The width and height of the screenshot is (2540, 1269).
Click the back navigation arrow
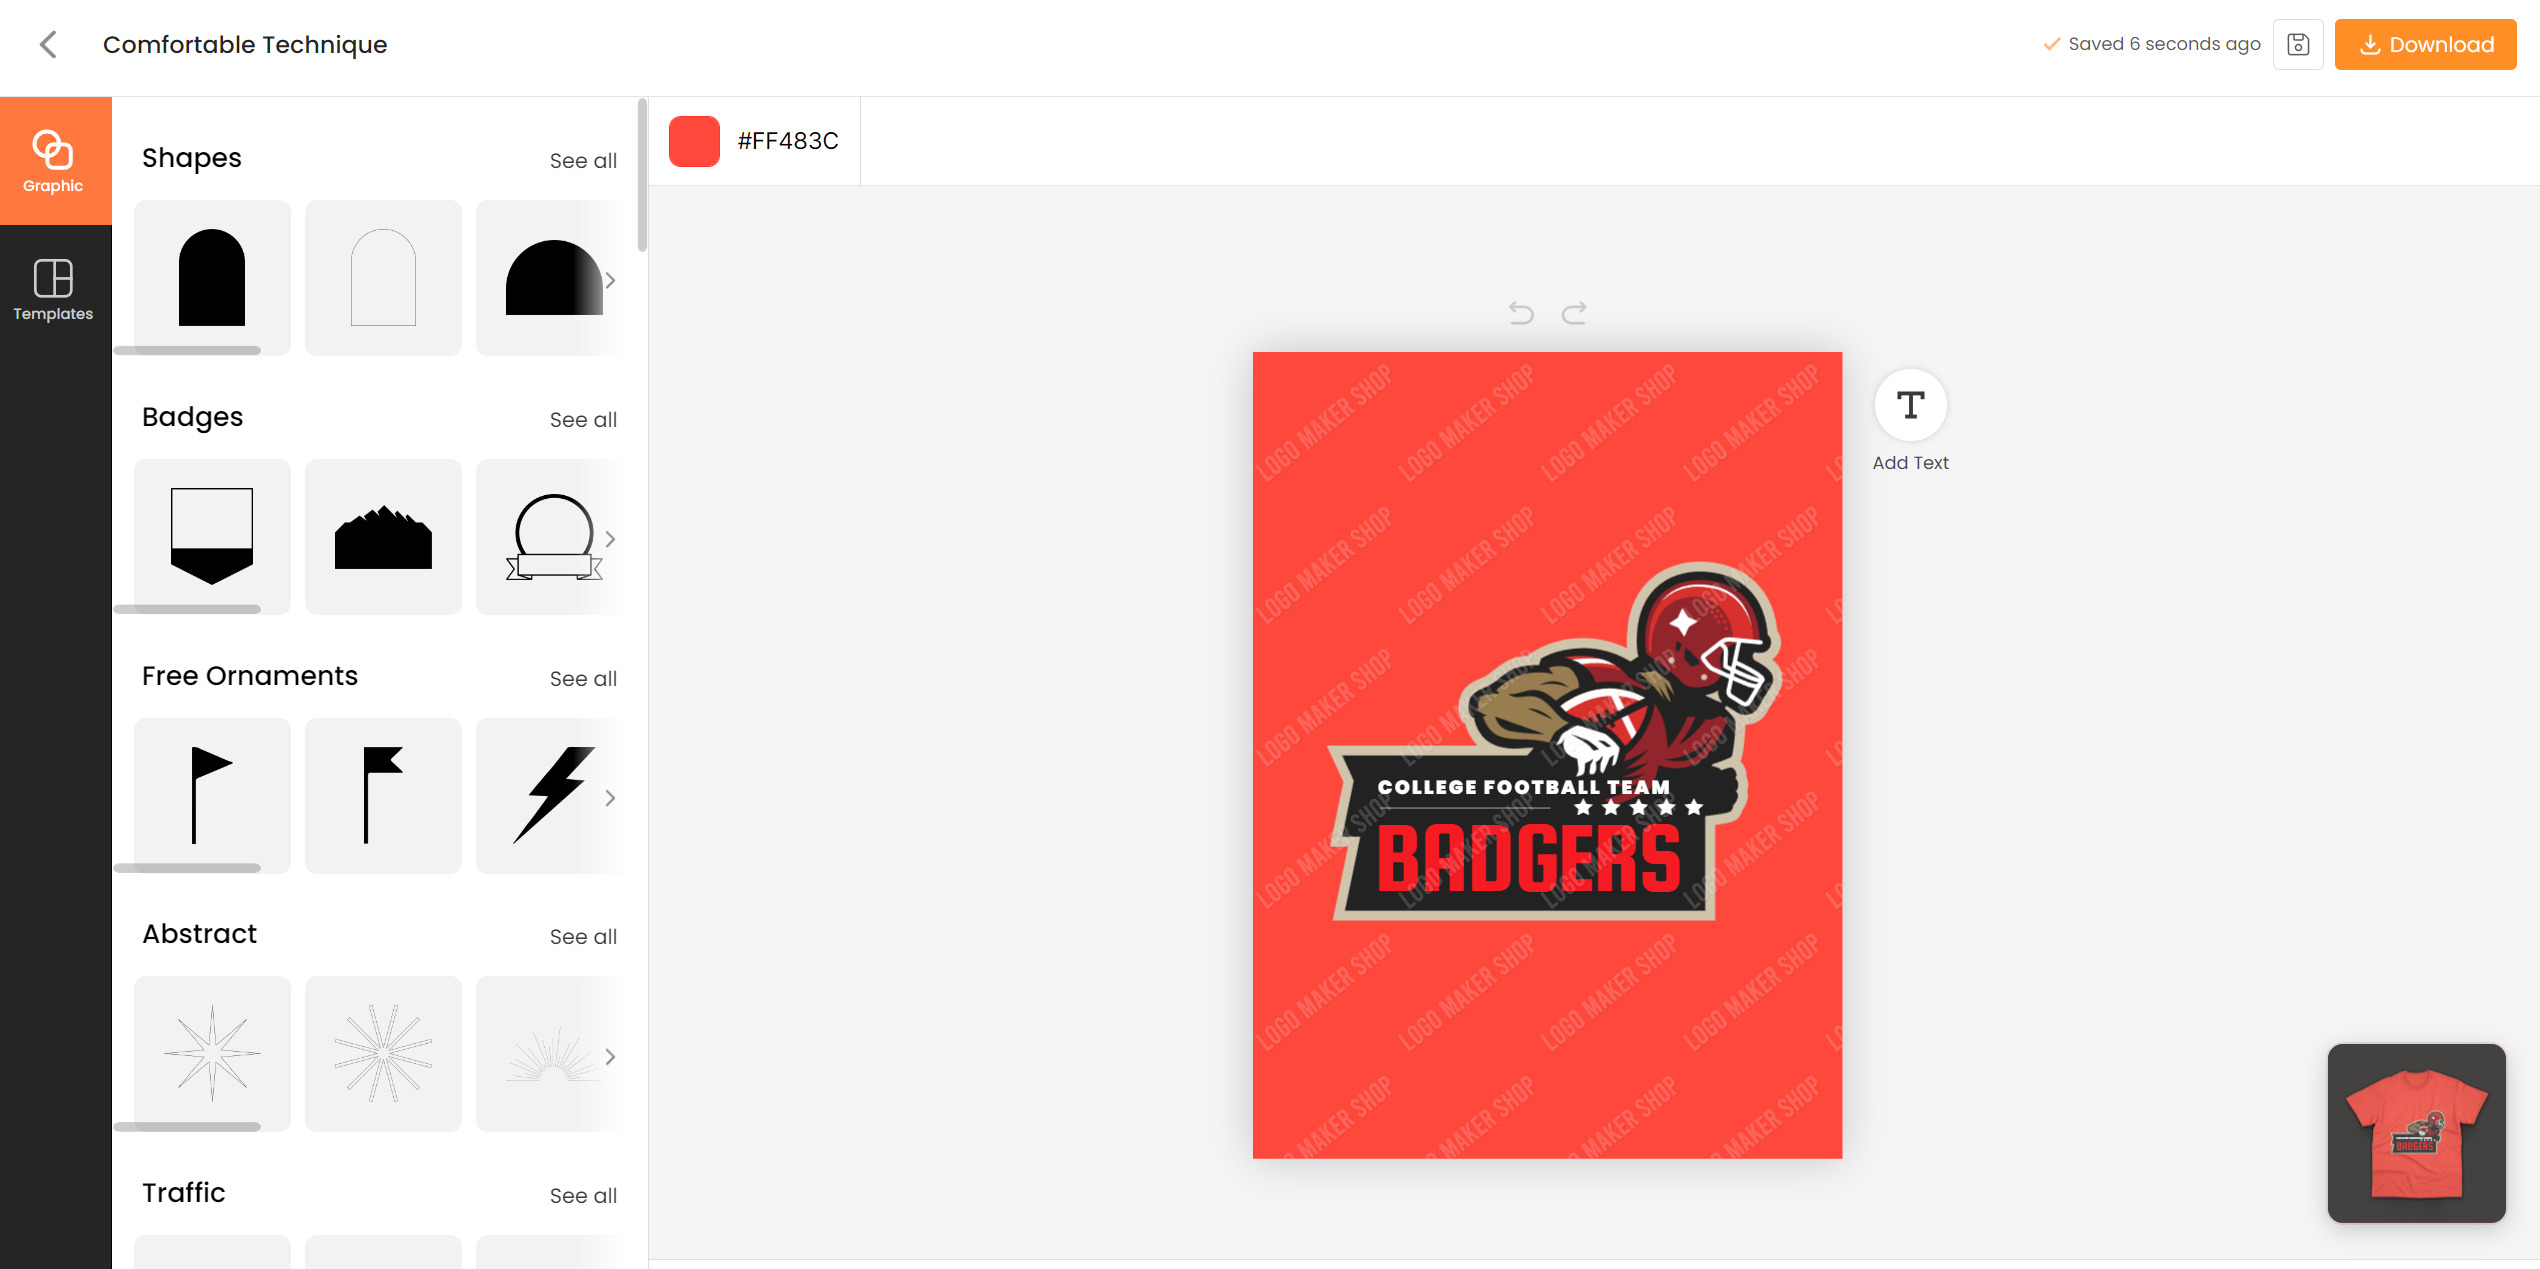[x=47, y=44]
